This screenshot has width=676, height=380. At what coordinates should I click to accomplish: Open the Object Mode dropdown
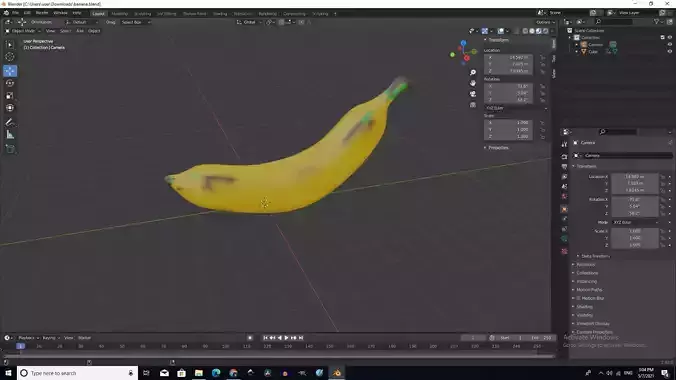(23, 31)
